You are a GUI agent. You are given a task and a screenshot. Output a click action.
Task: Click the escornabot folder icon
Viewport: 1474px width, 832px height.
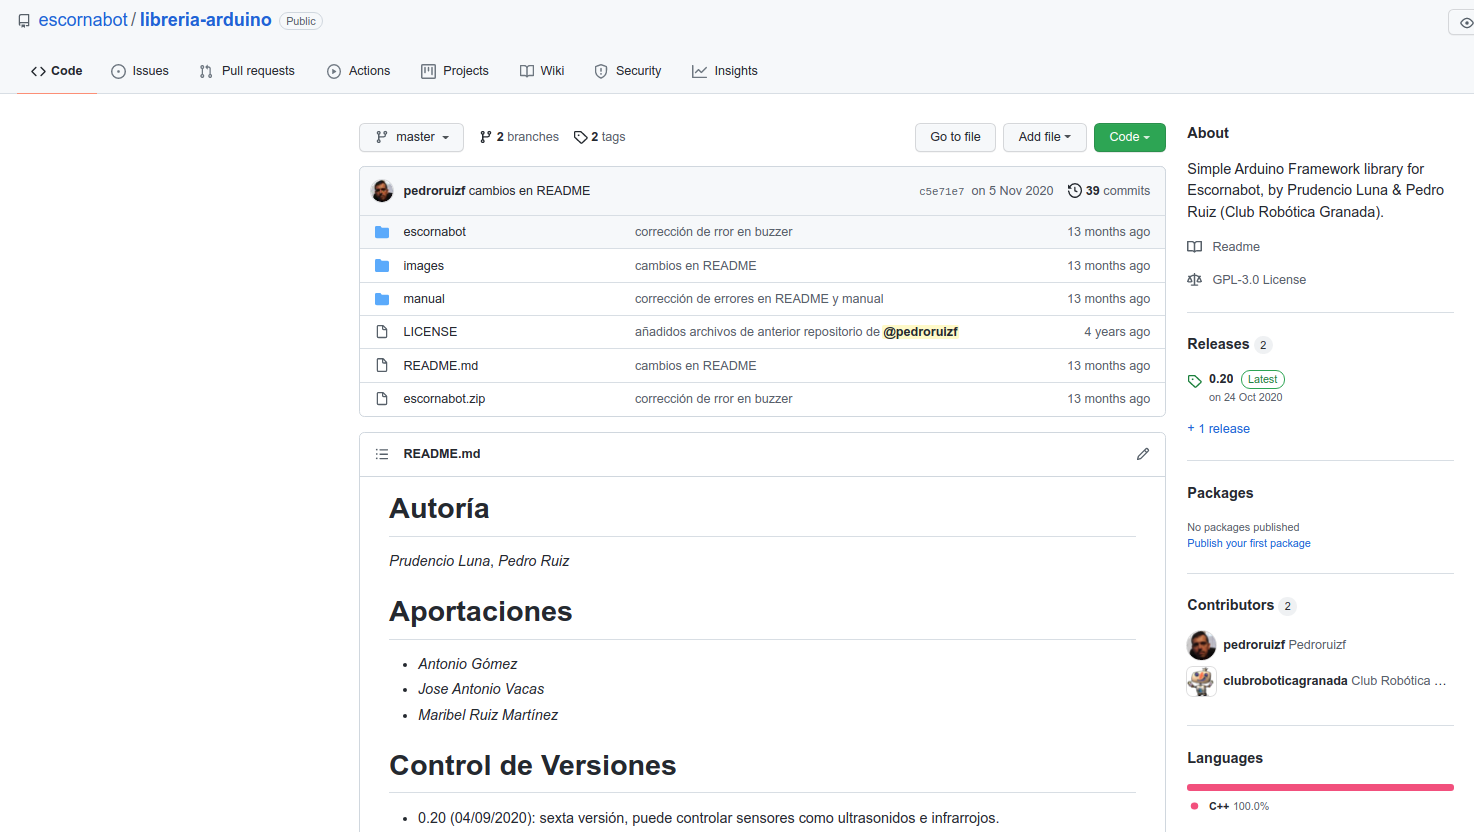point(382,232)
